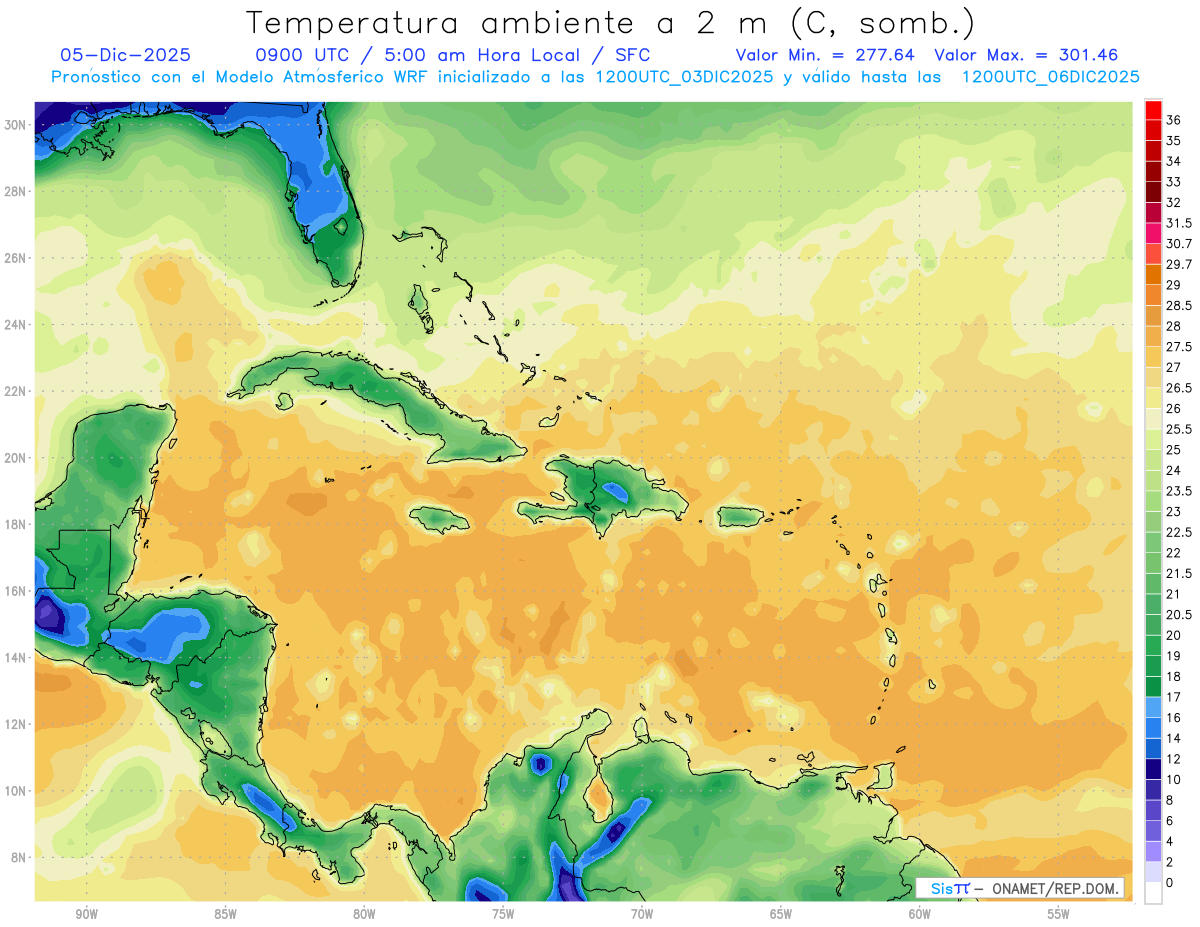The width and height of the screenshot is (1200, 927).
Task: Click legend value 31.5
Action: 1179,223
